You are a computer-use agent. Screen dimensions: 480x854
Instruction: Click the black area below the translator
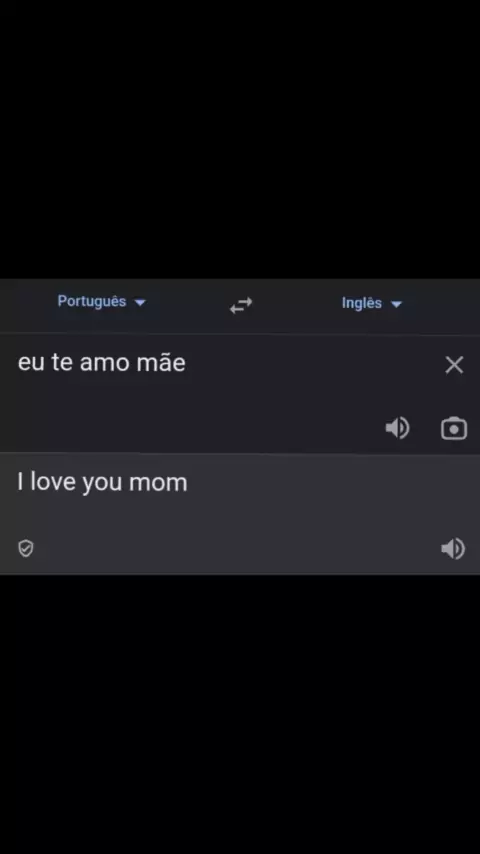(240, 715)
